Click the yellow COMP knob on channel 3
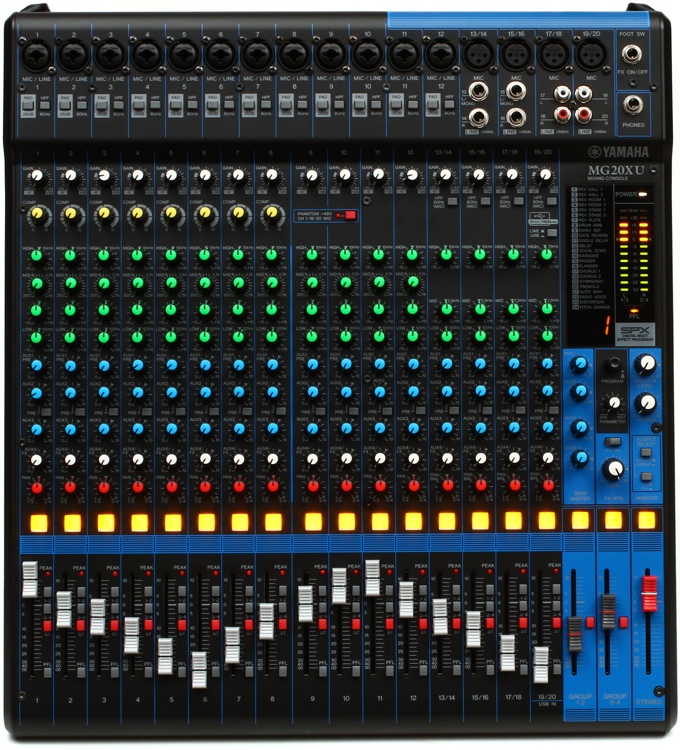This screenshot has width=680, height=750. point(103,213)
